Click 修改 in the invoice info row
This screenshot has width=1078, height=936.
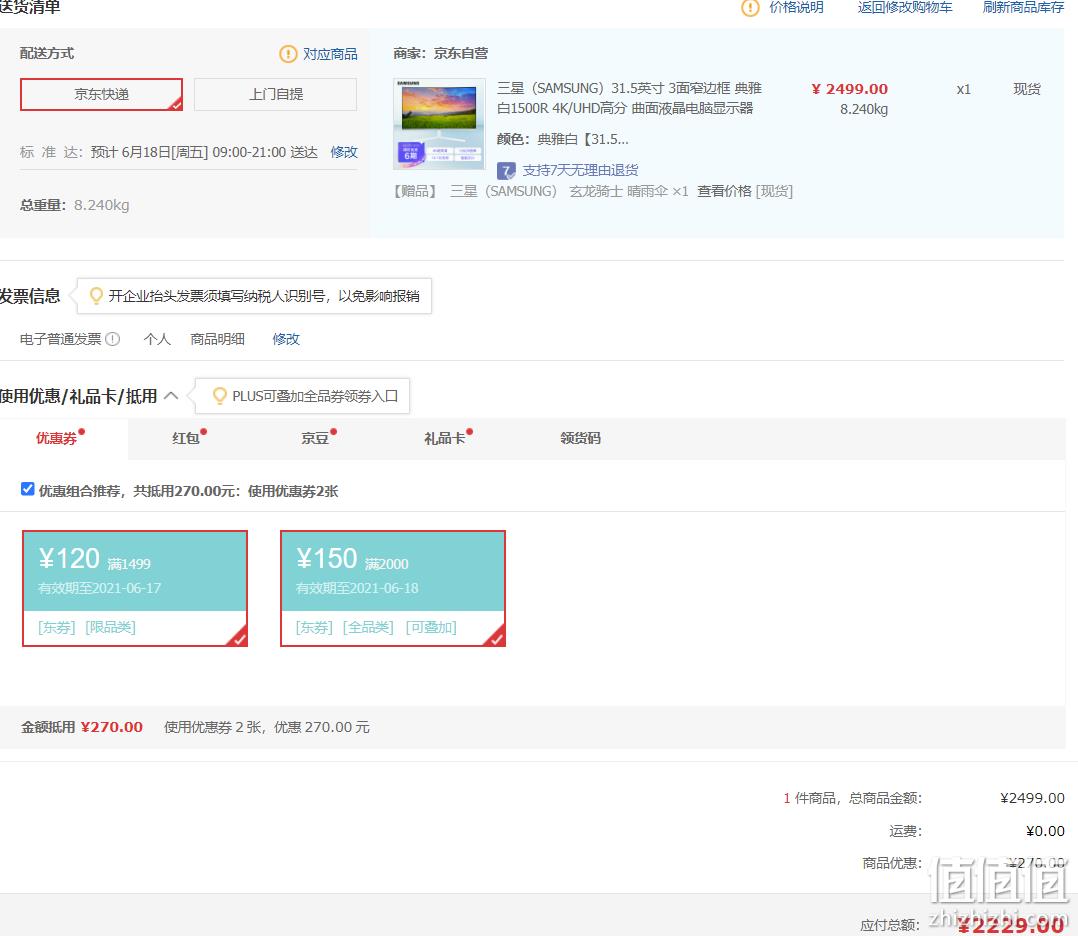(286, 339)
